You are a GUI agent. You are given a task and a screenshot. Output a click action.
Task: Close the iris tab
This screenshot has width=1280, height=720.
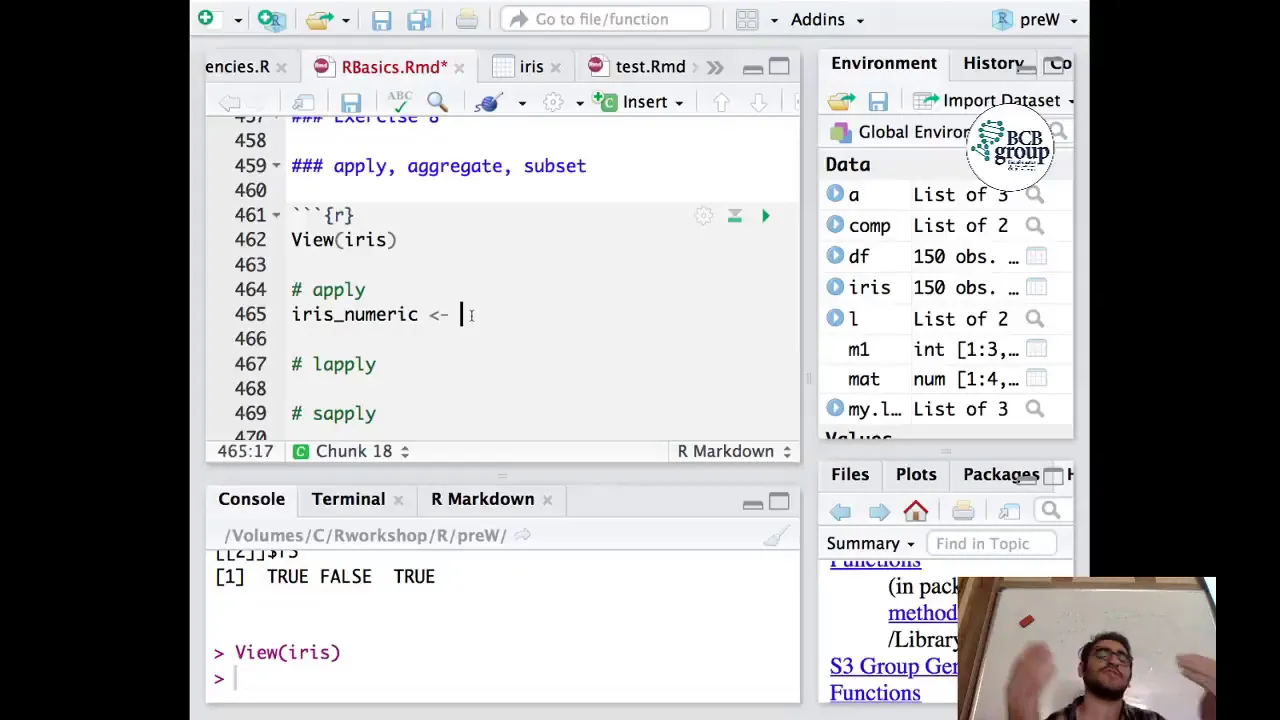coord(555,68)
